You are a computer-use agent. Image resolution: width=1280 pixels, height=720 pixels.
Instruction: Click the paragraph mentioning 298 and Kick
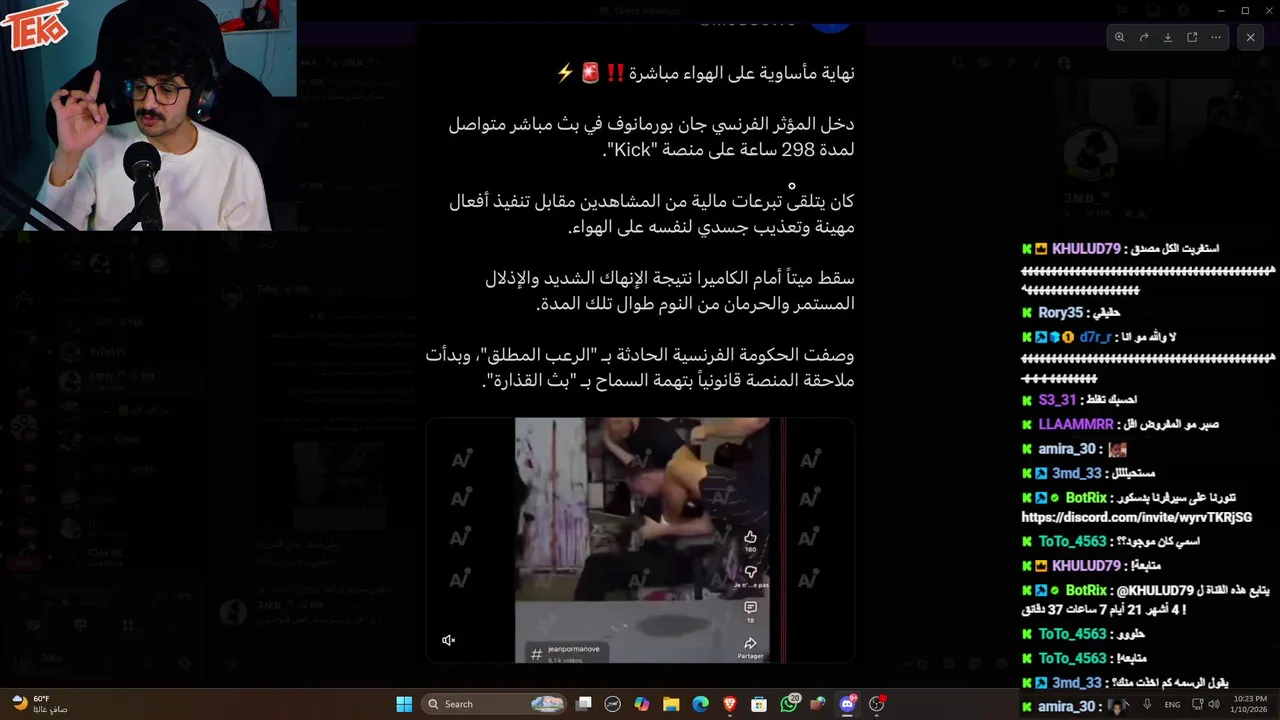(x=651, y=138)
